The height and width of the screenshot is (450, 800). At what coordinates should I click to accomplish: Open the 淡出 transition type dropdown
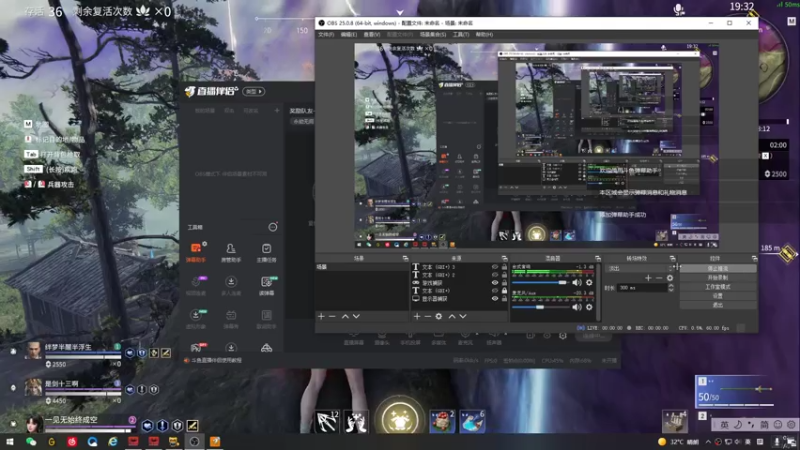point(640,268)
